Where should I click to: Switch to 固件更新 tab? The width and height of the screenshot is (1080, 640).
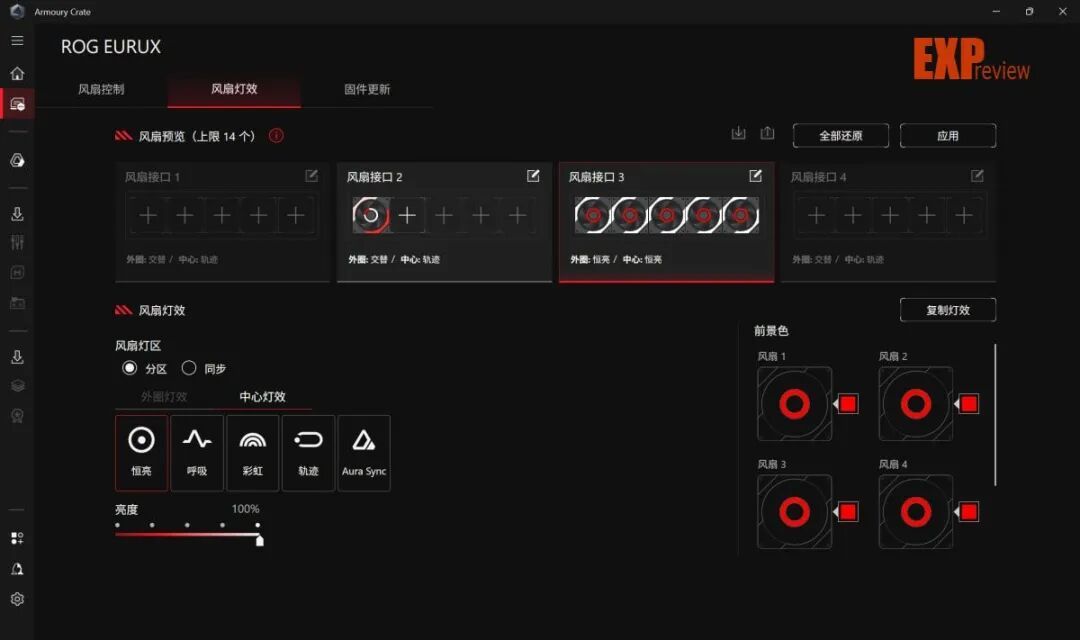[x=367, y=89]
